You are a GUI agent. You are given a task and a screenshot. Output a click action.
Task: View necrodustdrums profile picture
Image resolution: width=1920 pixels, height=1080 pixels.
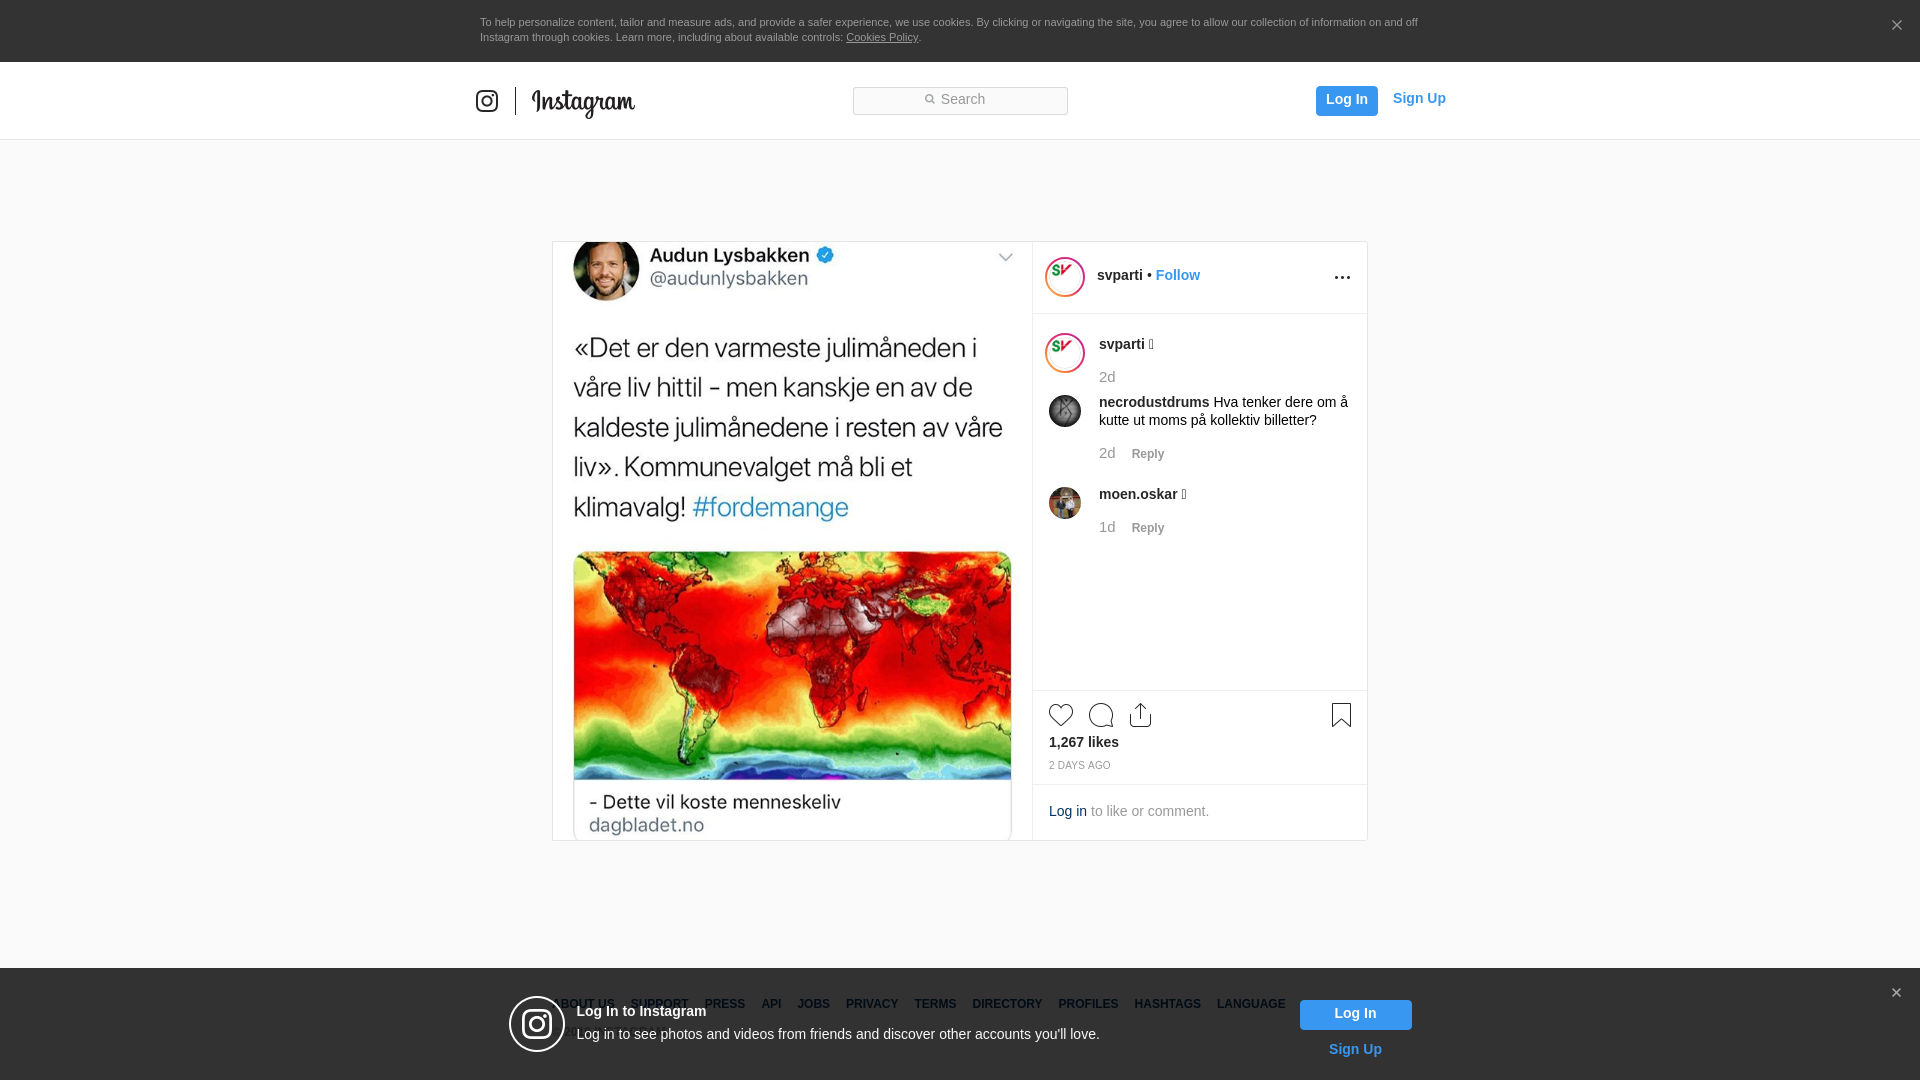tap(1065, 411)
